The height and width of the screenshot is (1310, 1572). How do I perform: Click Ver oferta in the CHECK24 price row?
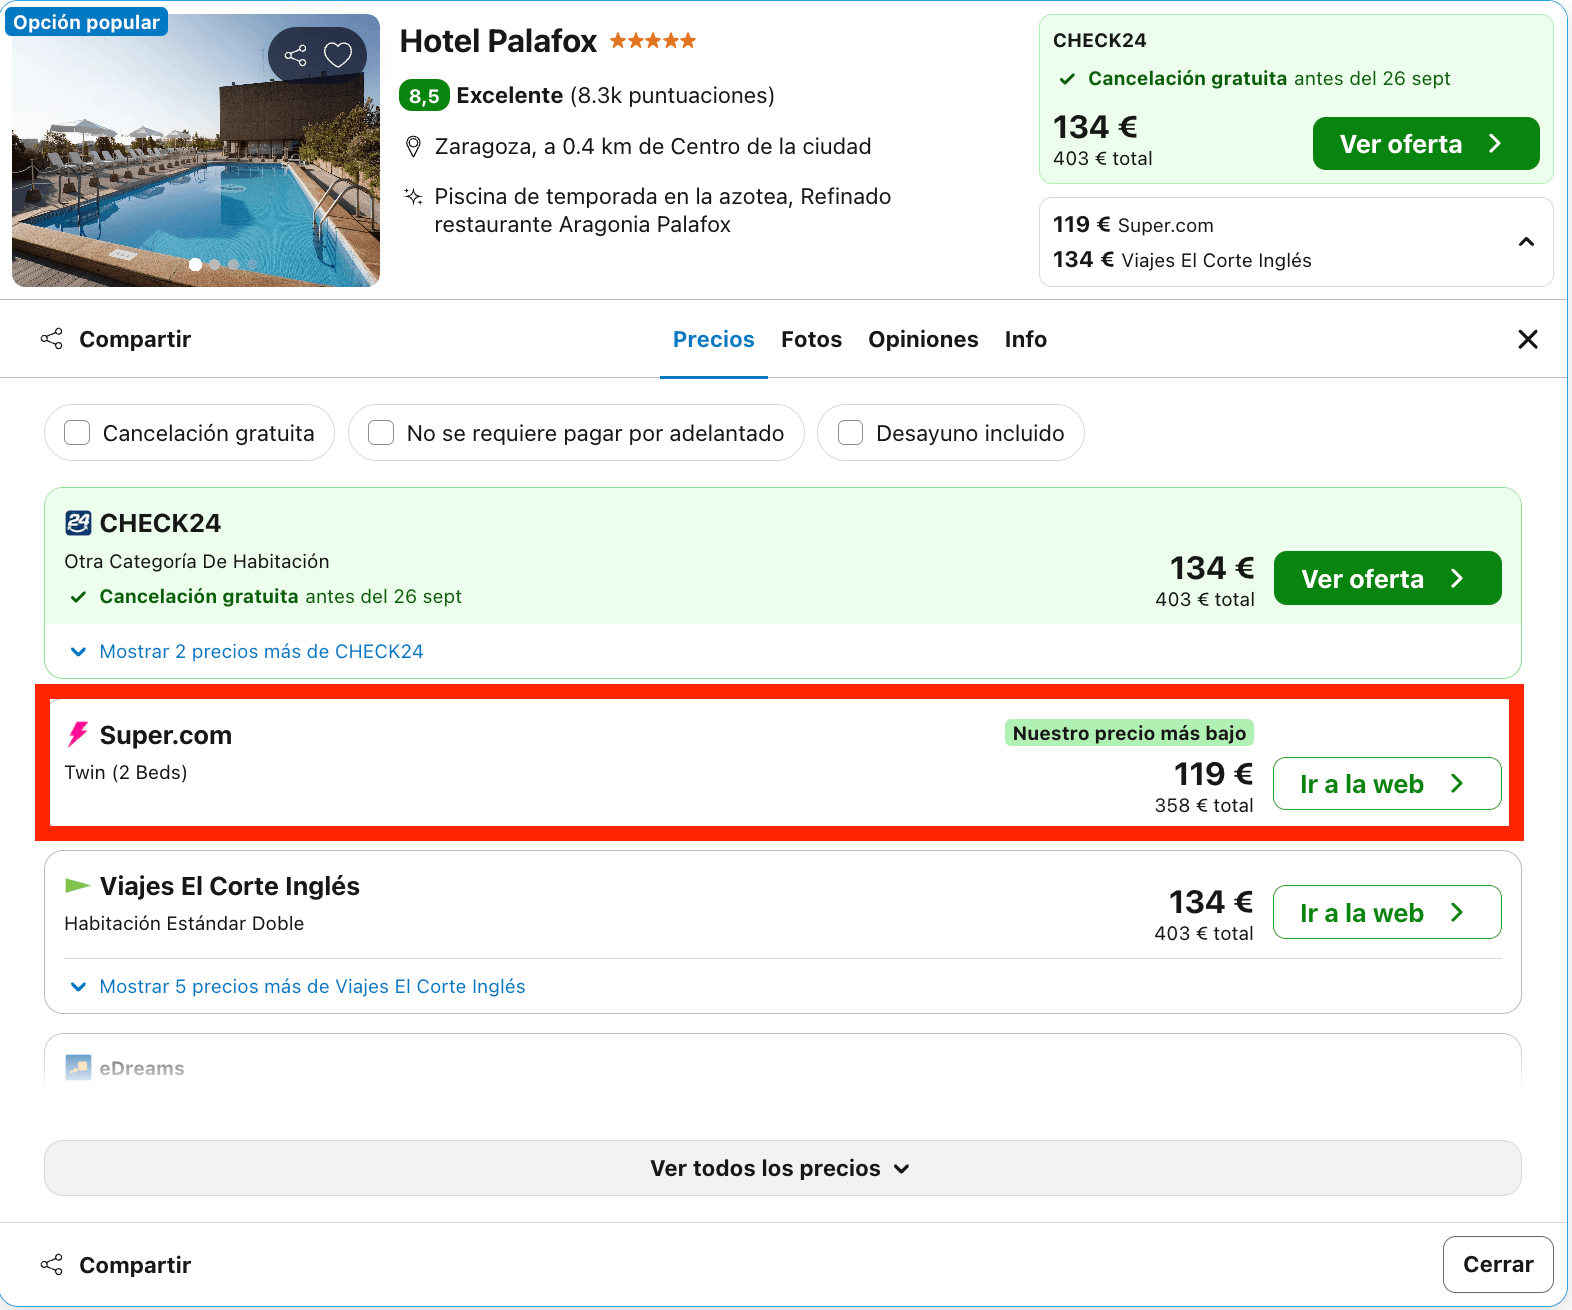coord(1388,578)
